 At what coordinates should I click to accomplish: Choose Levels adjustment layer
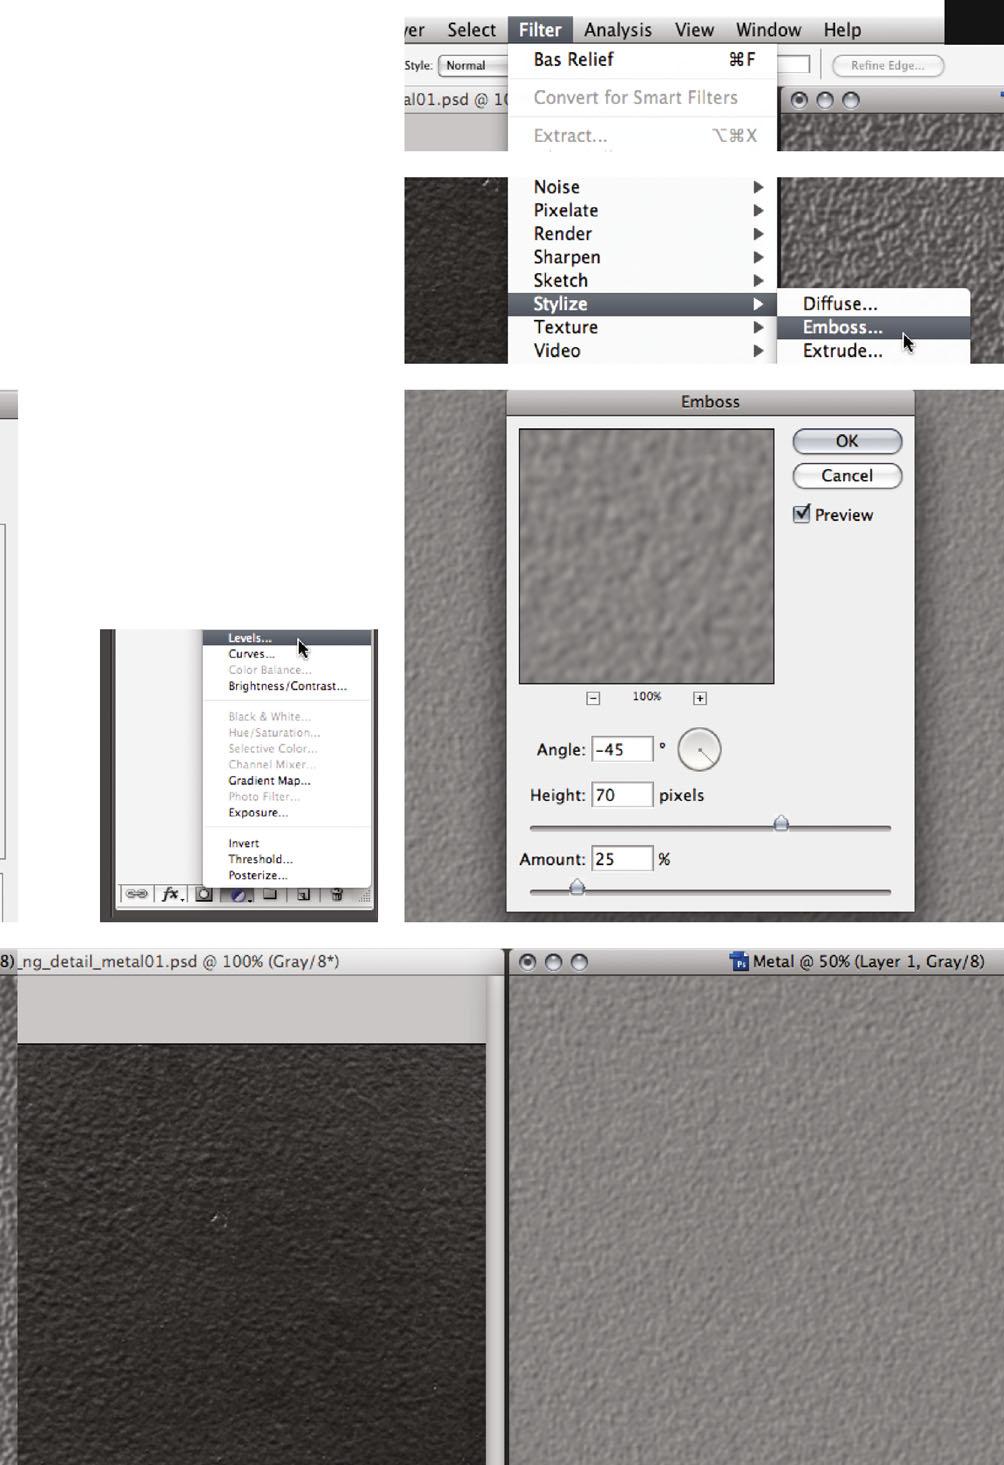tap(287, 638)
